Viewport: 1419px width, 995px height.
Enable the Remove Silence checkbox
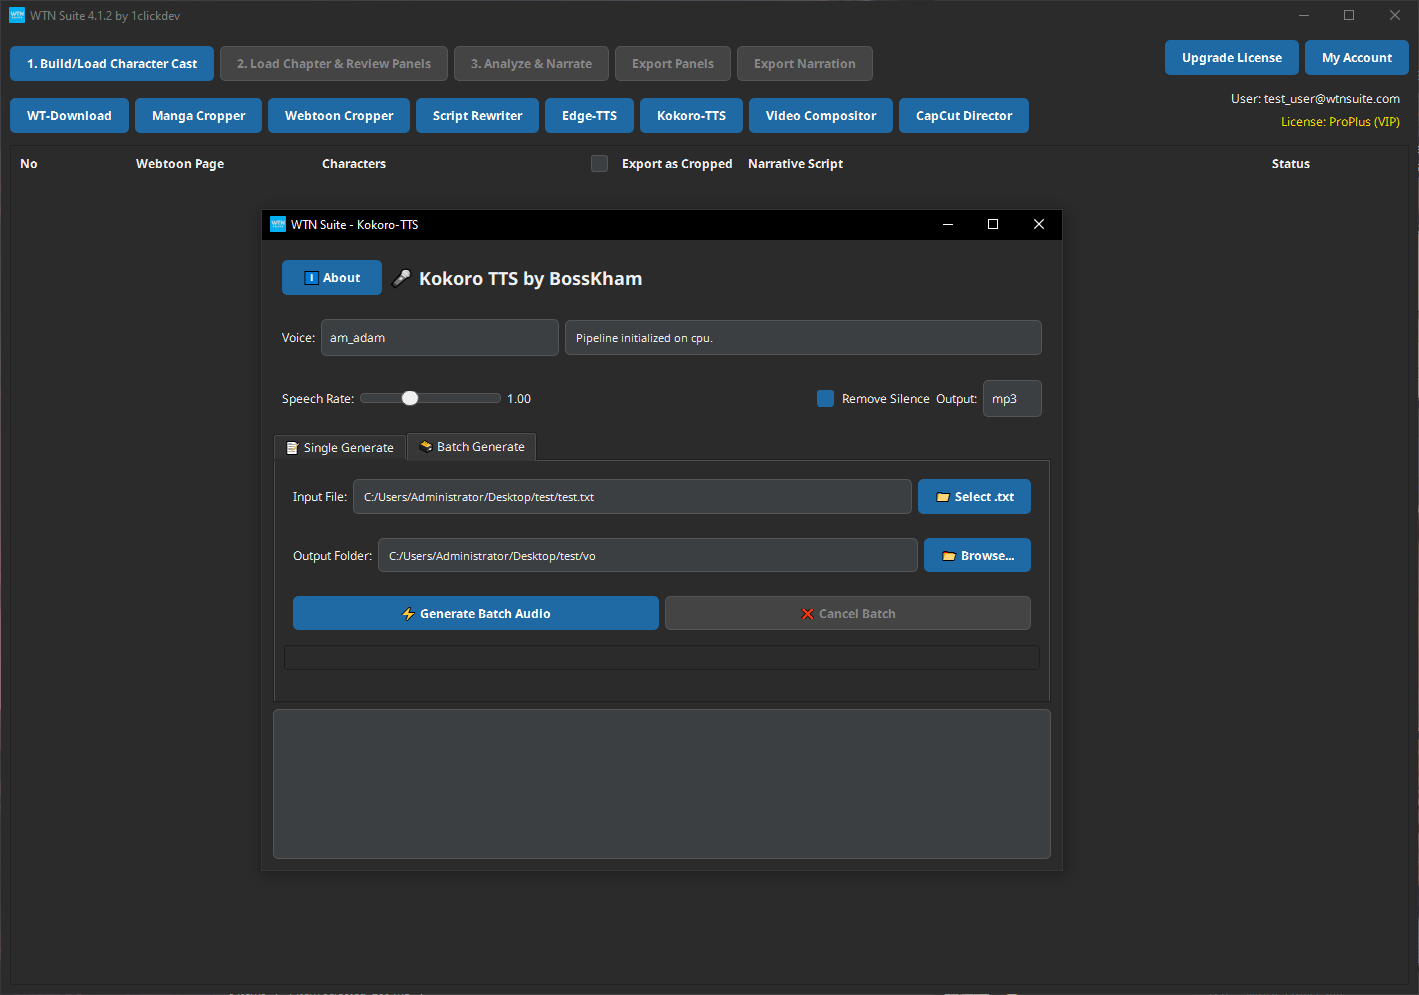(825, 398)
